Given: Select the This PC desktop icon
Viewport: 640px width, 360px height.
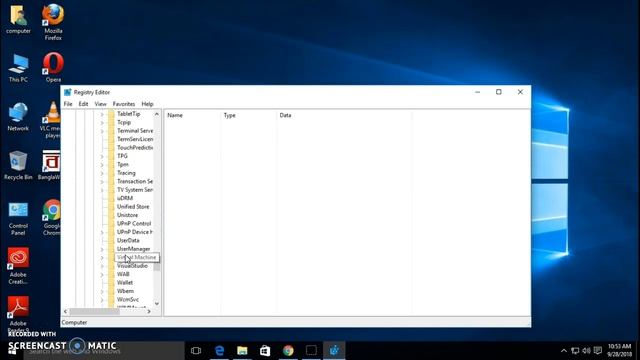Looking at the screenshot, I should (18, 68).
